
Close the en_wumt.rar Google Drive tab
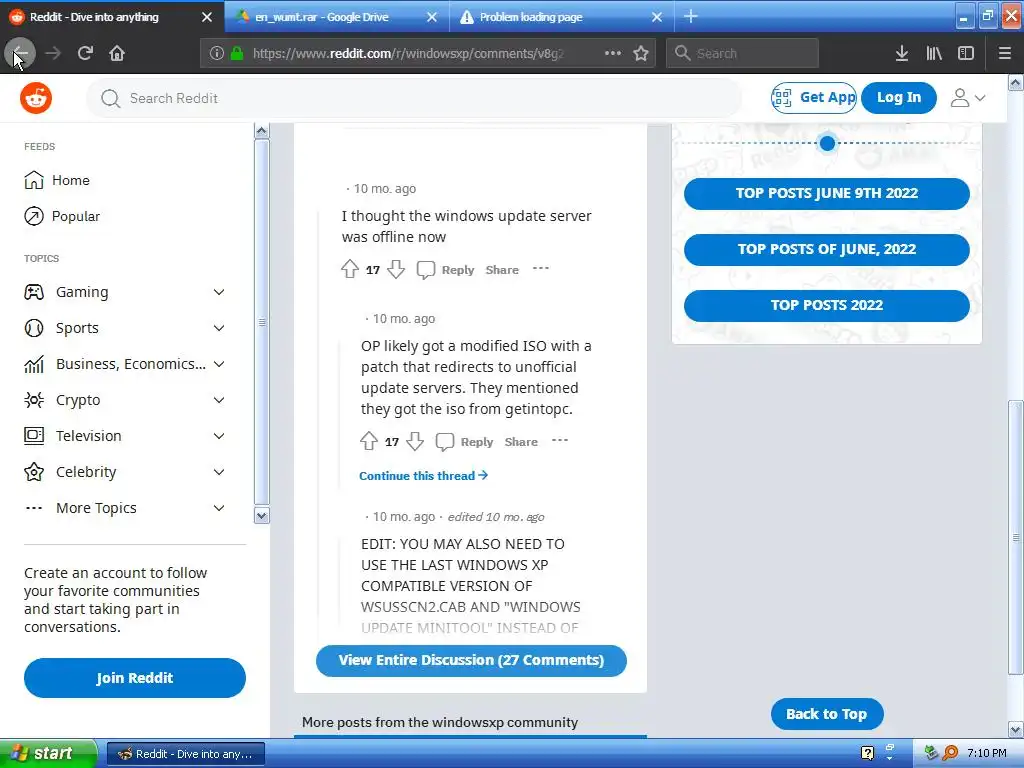[432, 17]
